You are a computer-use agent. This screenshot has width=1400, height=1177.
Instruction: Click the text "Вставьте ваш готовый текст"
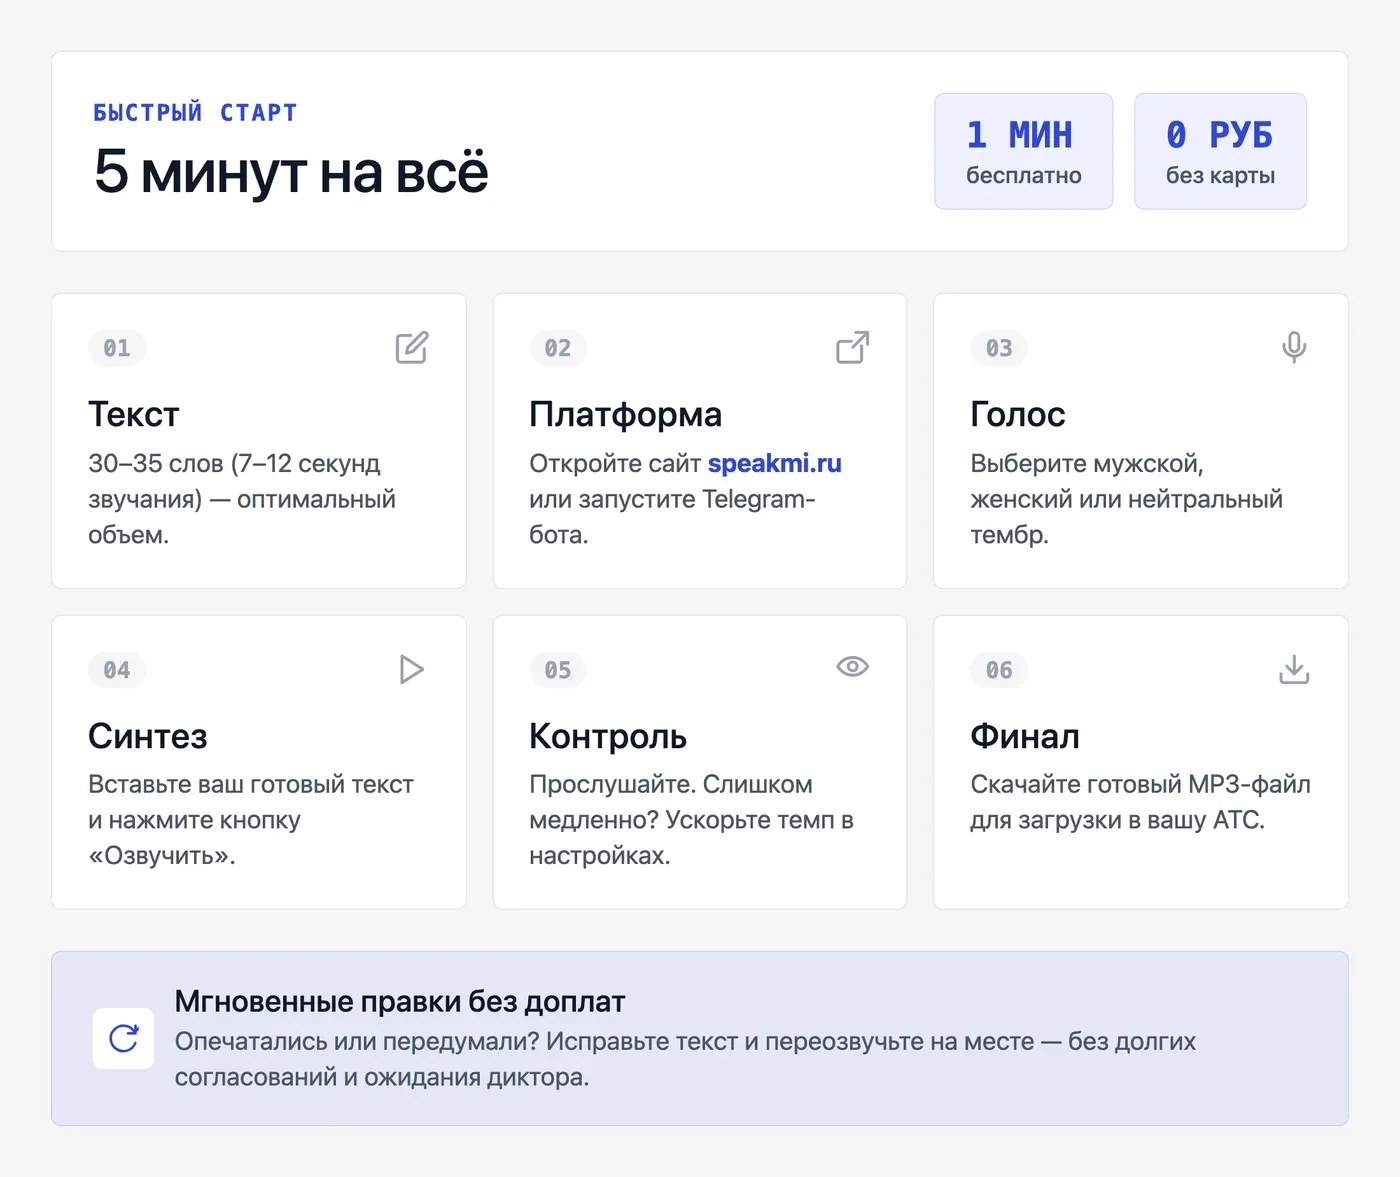pos(251,784)
